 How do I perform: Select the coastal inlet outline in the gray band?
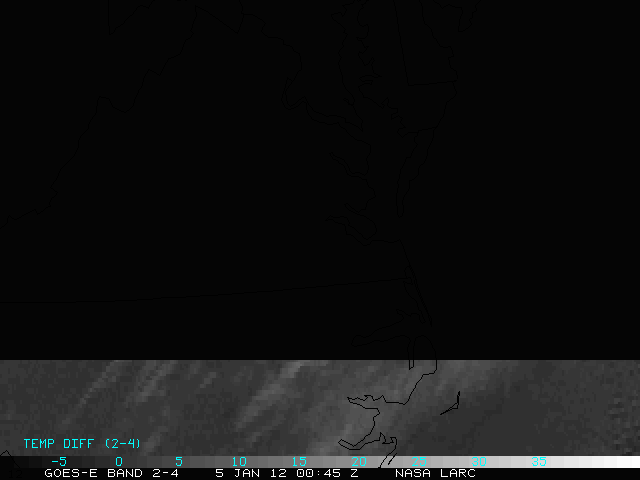point(365,402)
